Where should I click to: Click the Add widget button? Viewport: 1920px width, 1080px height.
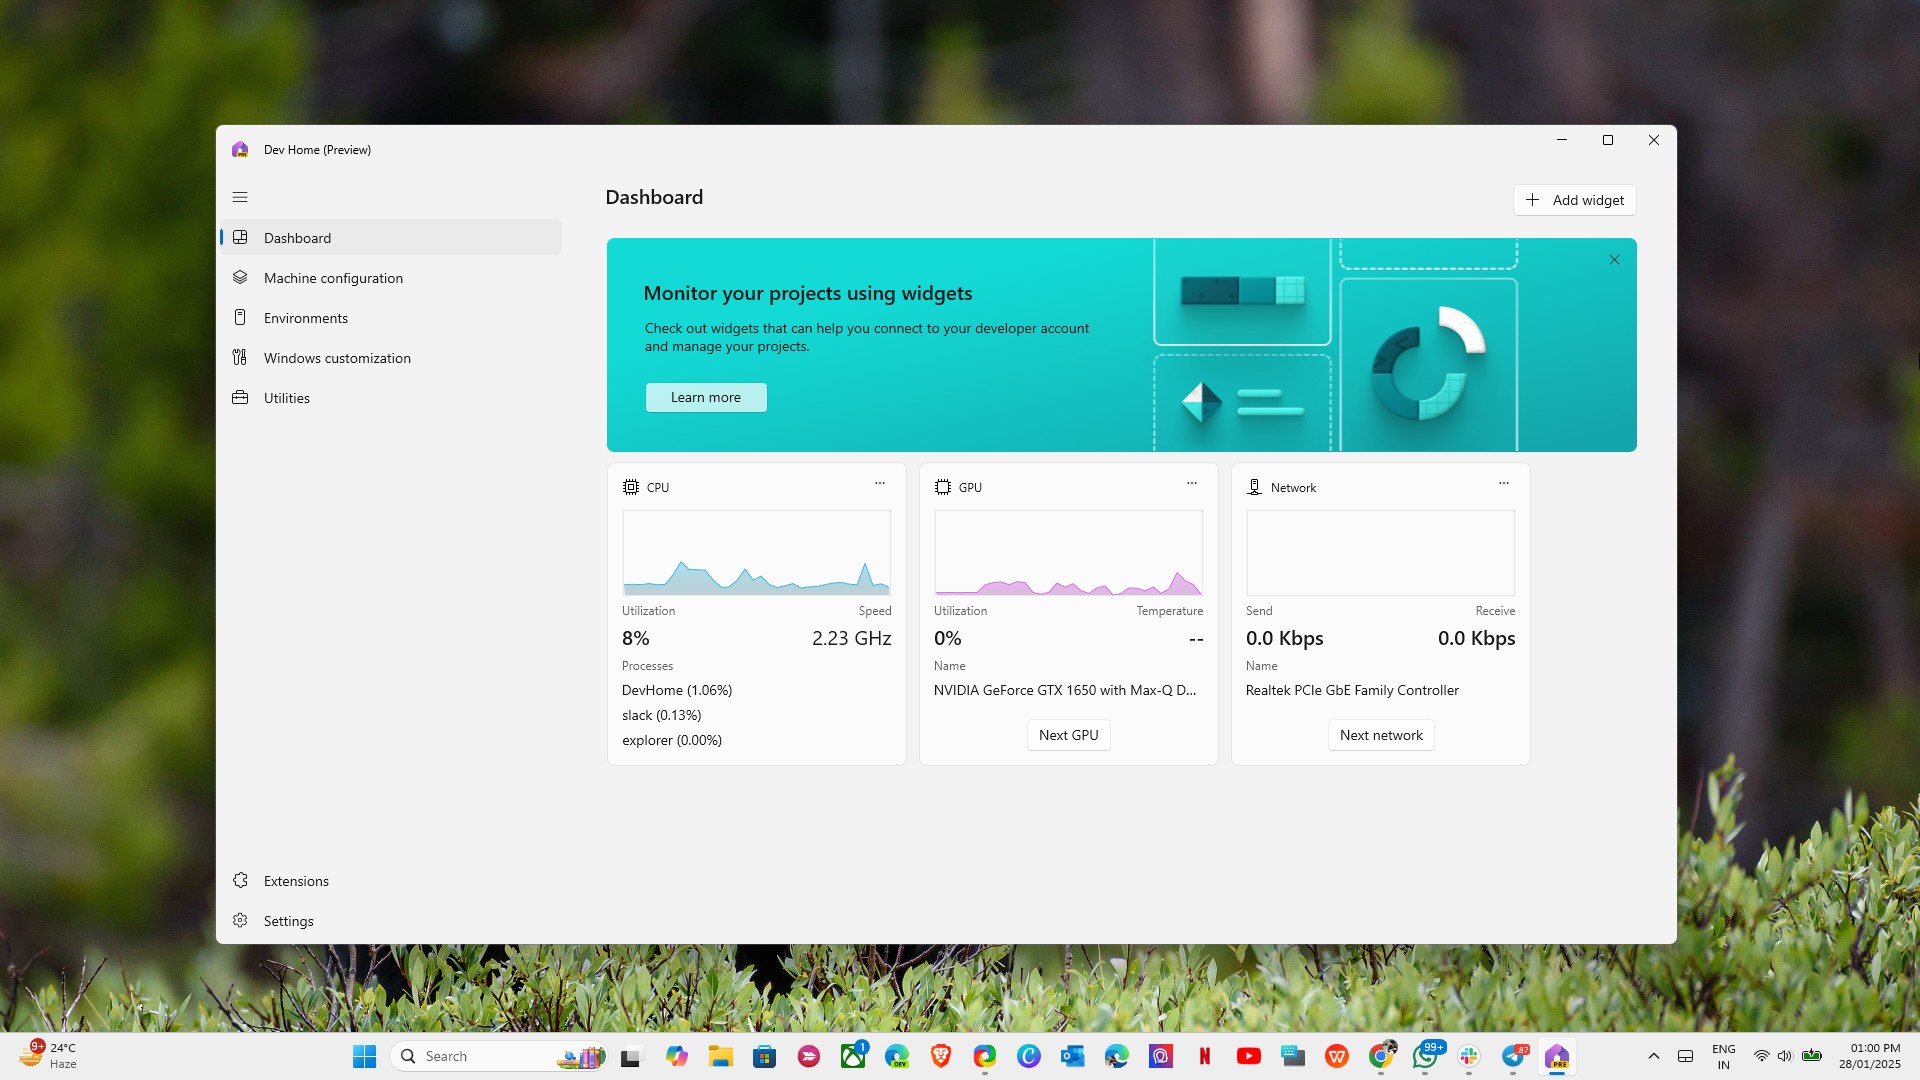pos(1573,199)
